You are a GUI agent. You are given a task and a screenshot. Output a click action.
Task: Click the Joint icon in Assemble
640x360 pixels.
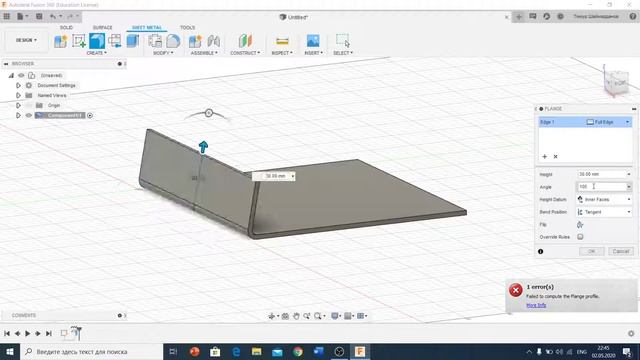213,41
